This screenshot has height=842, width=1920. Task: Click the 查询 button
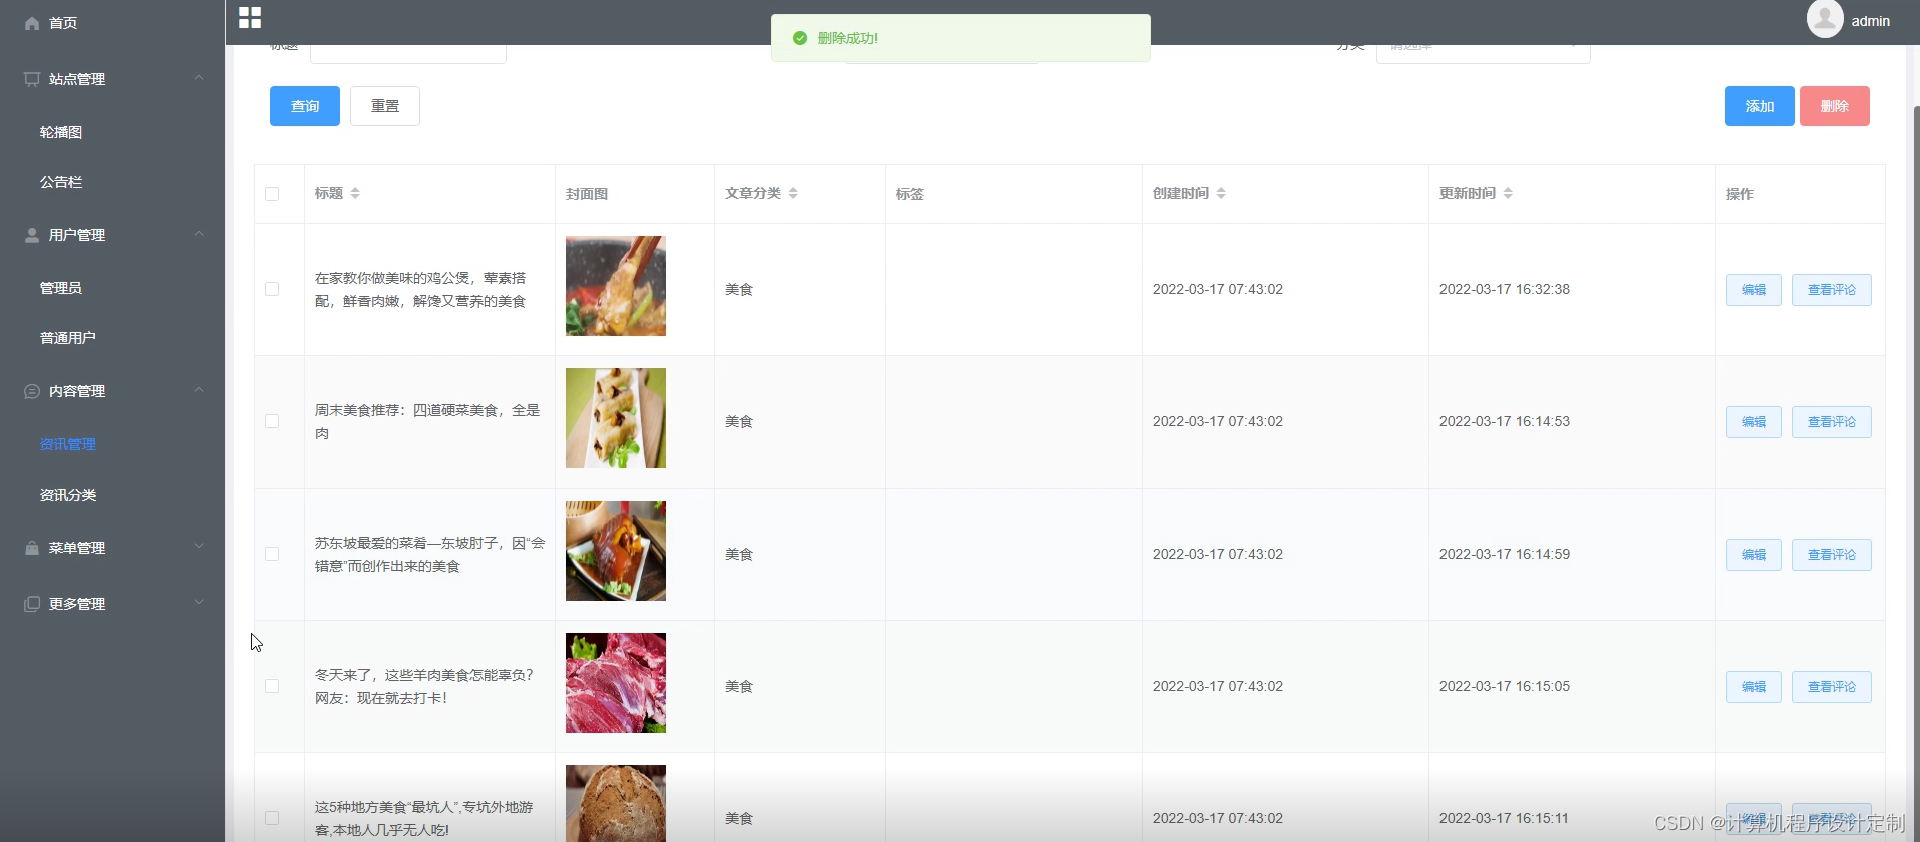pos(305,106)
